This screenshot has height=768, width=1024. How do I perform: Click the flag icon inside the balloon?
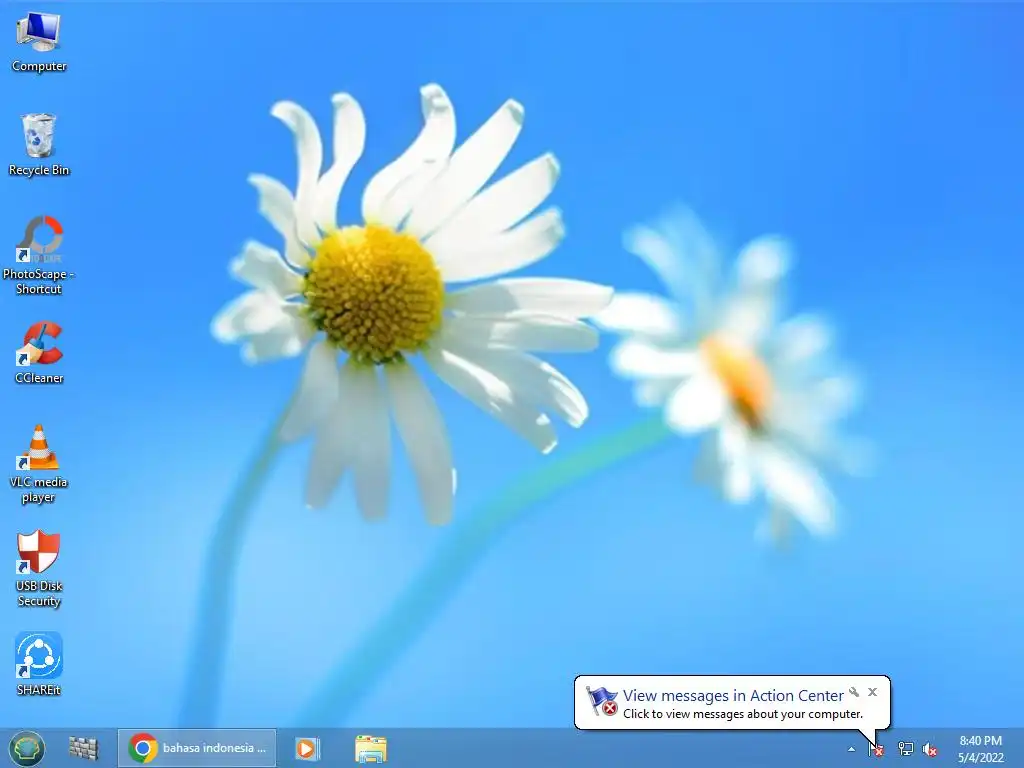[601, 701]
